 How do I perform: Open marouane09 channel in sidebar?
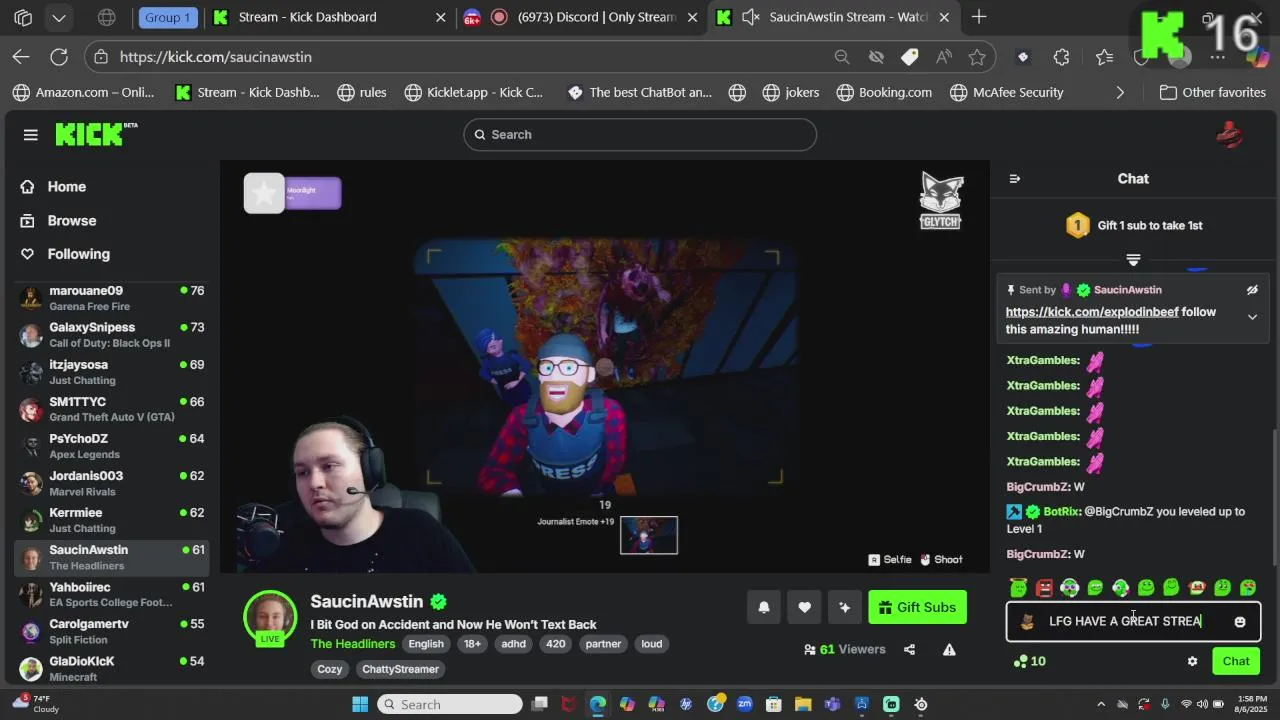[112, 298]
